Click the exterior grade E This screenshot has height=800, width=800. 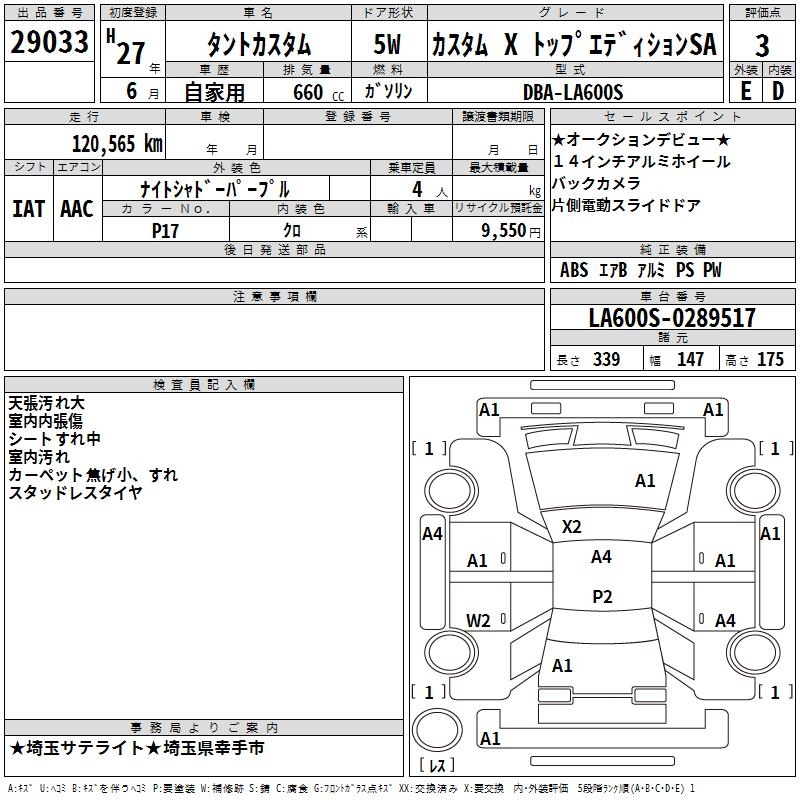[x=745, y=91]
